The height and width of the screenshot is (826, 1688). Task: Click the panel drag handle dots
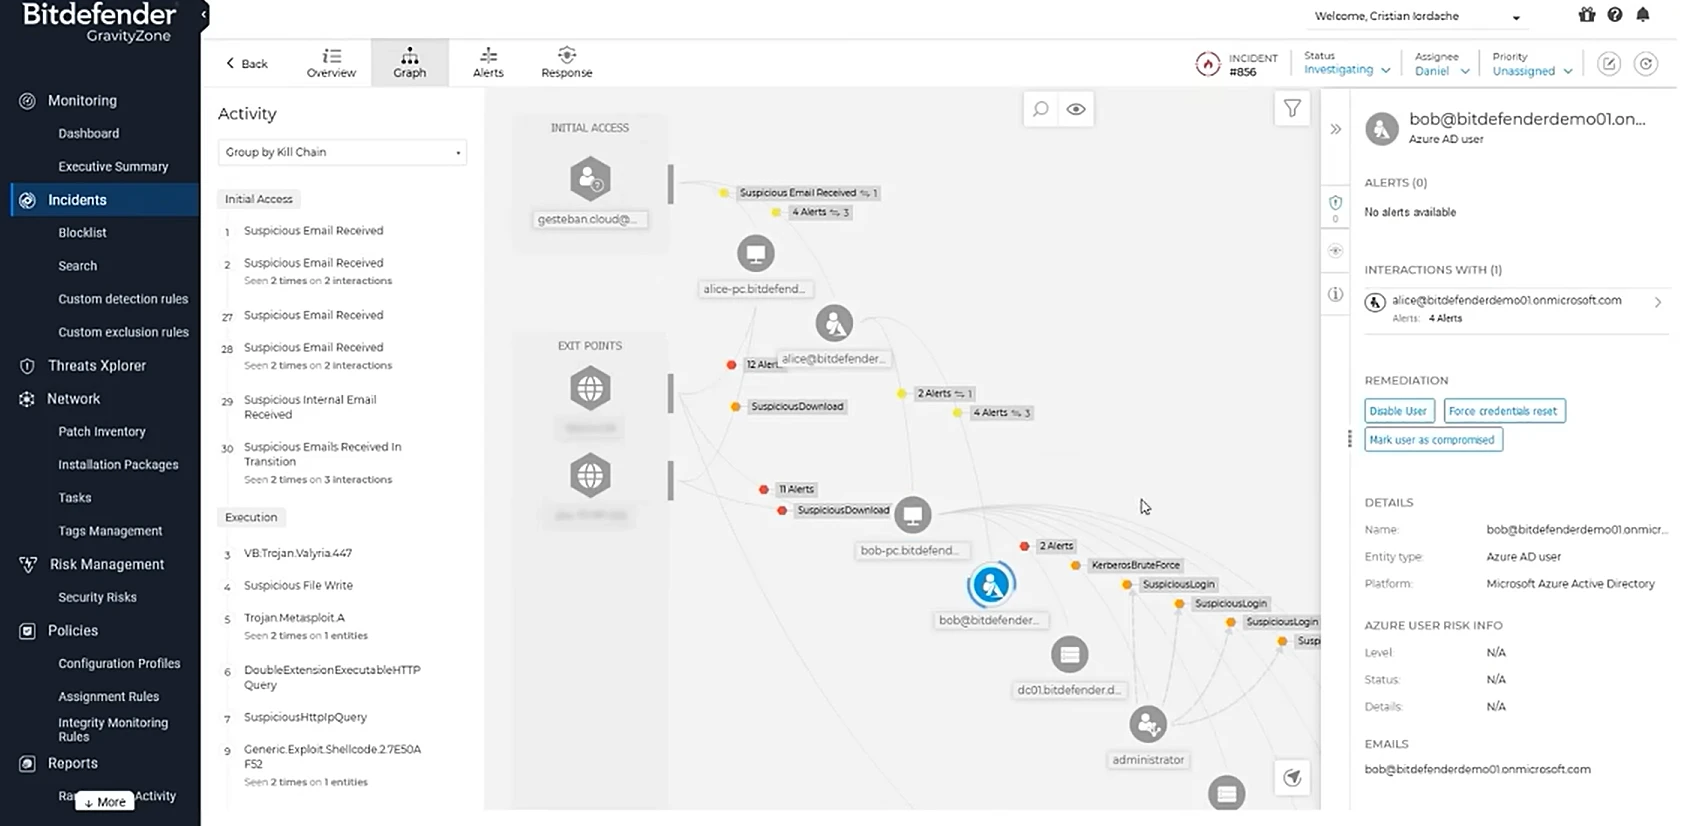(x=1349, y=439)
